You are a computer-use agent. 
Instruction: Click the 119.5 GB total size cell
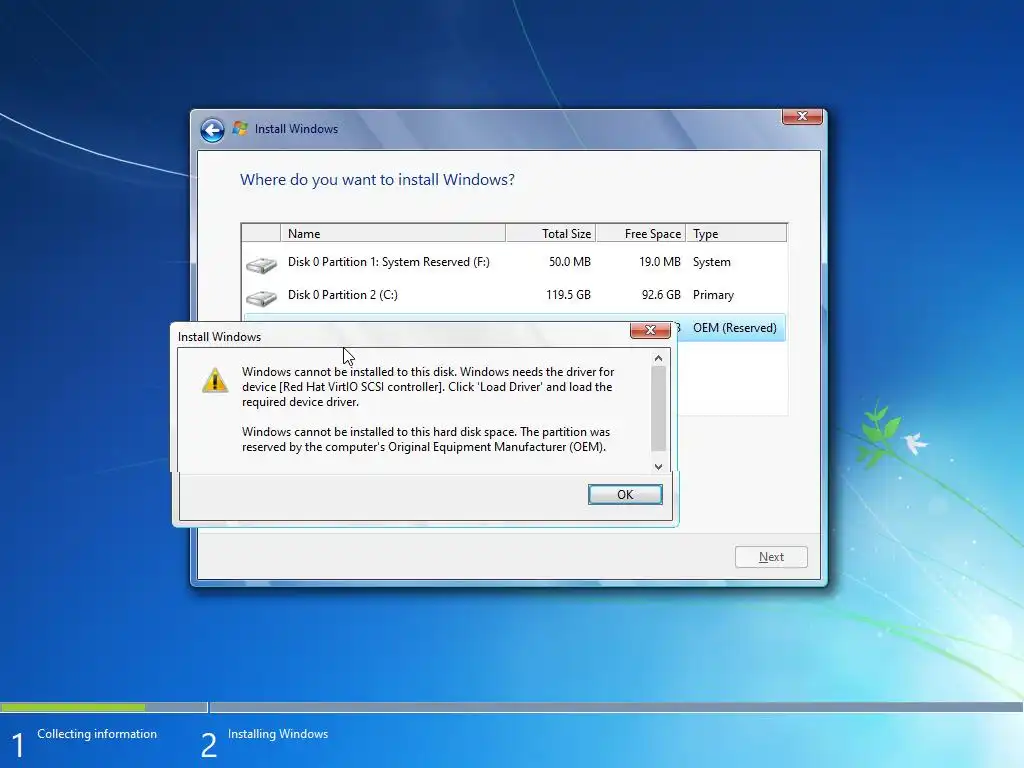(x=568, y=295)
